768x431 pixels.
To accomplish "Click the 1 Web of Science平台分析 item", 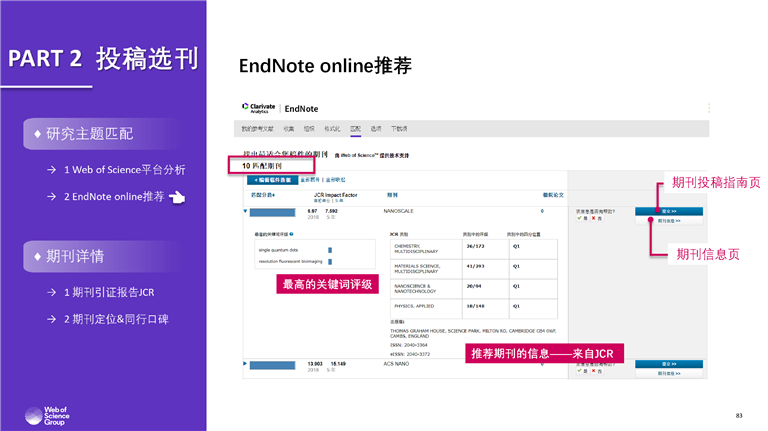I will click(x=124, y=169).
